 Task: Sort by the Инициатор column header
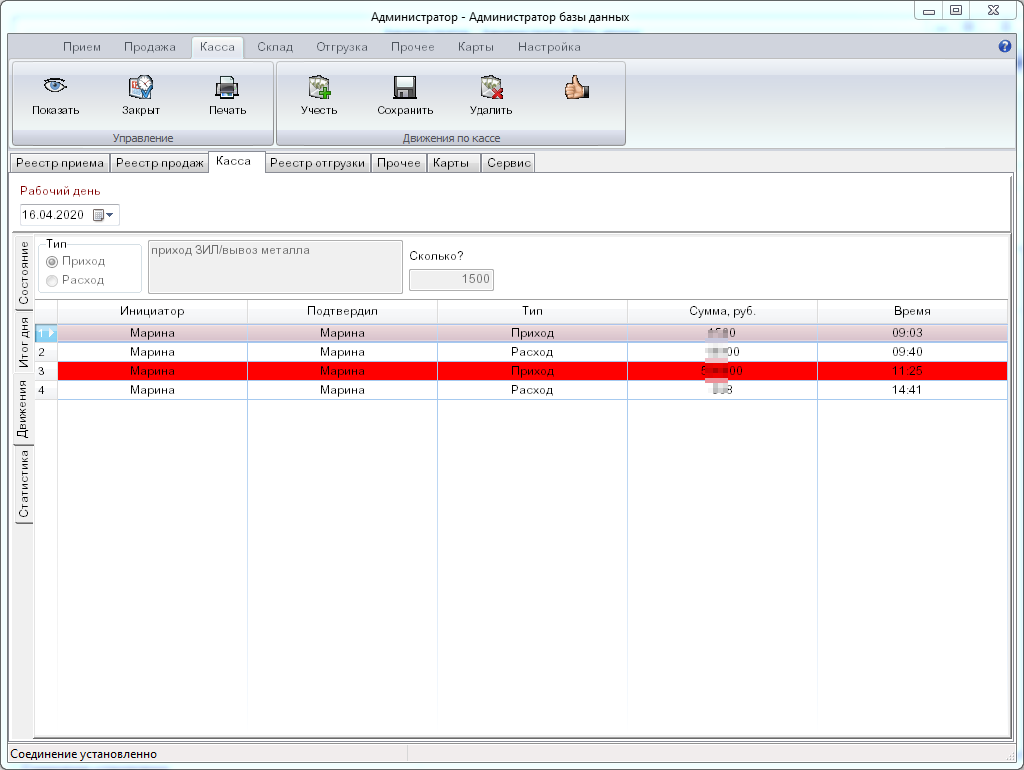(152, 312)
